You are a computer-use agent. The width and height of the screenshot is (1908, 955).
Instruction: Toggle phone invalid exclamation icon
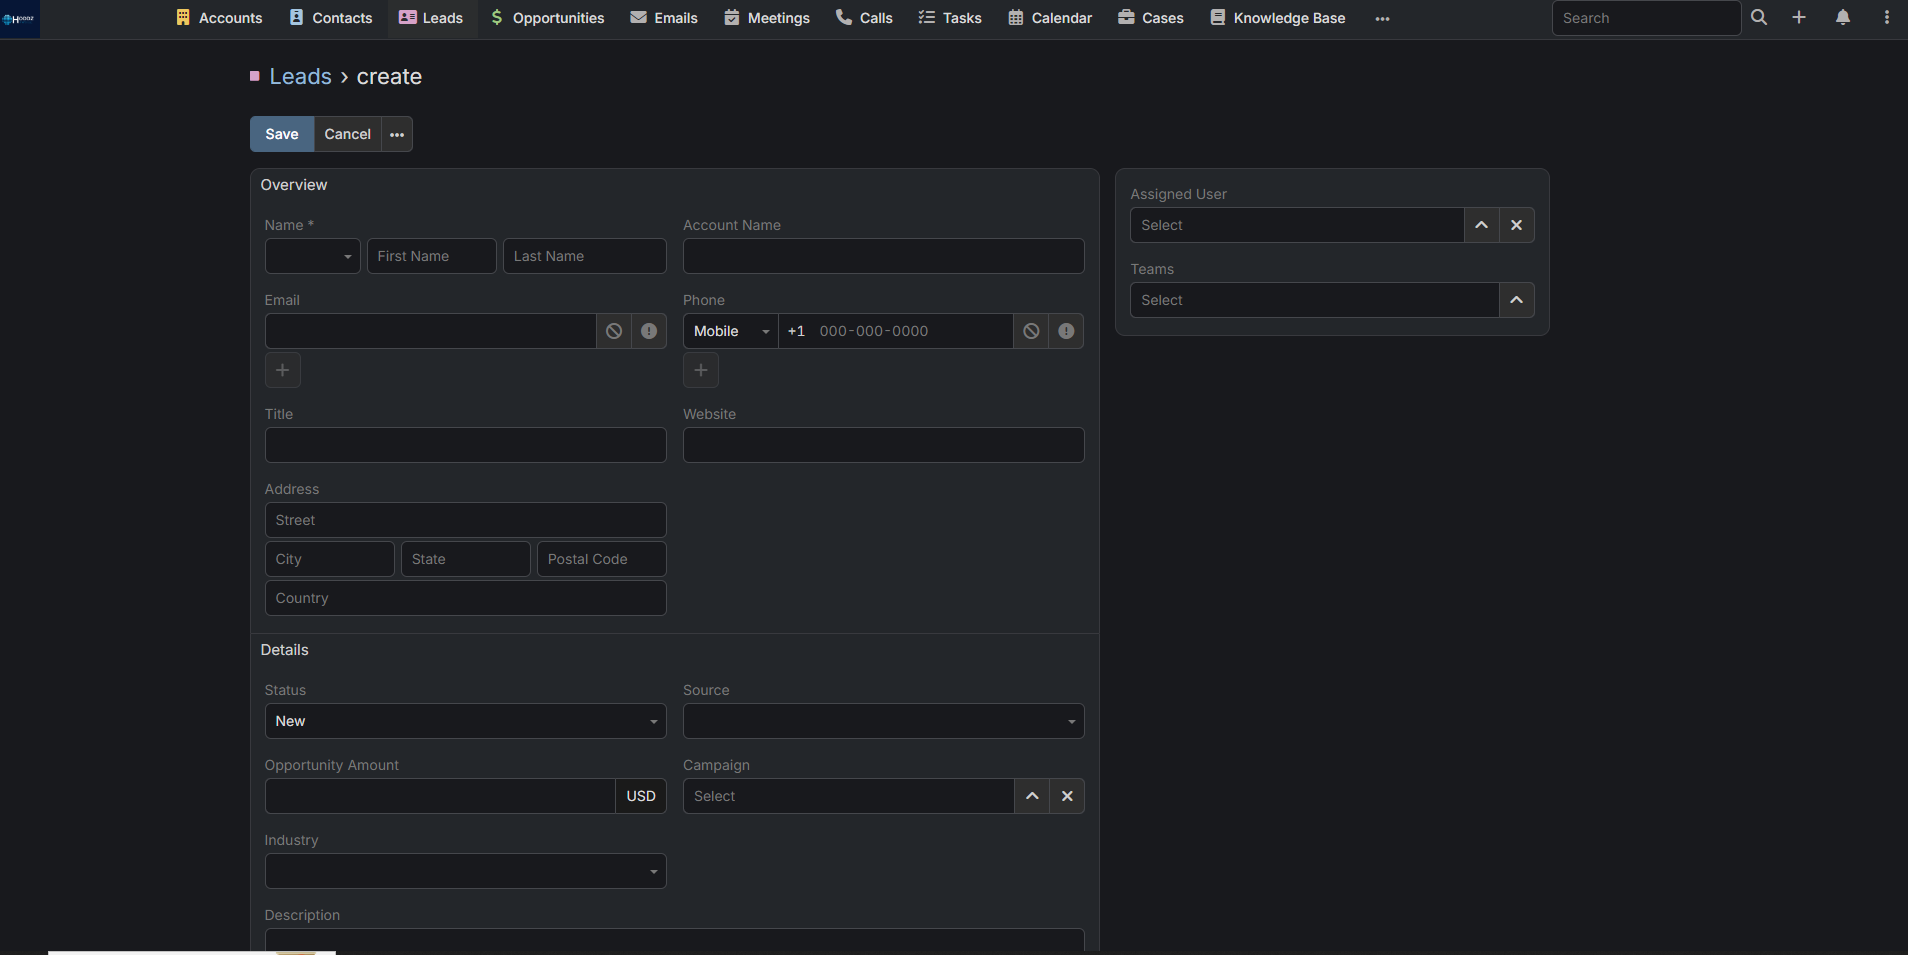pyautogui.click(x=1066, y=331)
